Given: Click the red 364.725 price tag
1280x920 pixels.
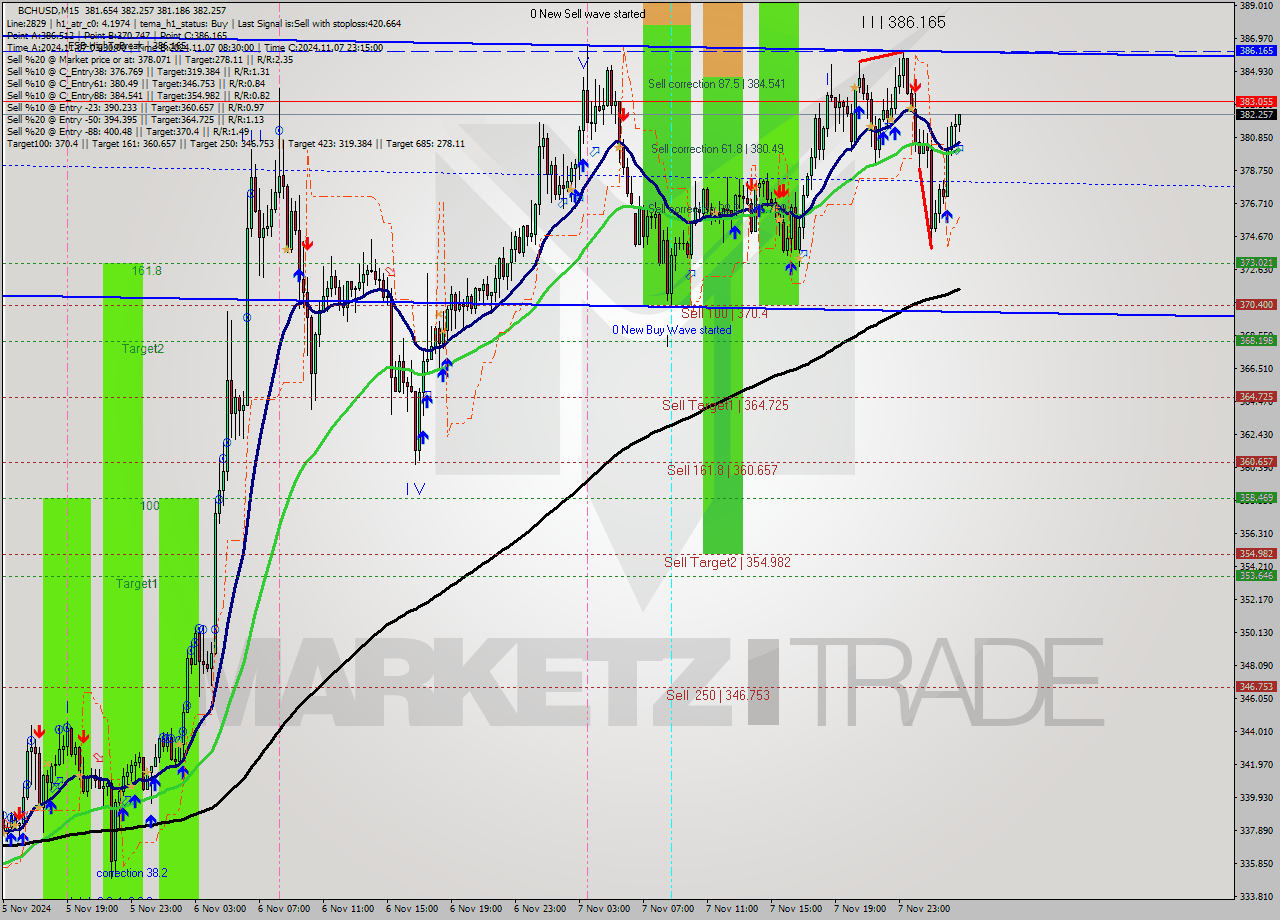Looking at the screenshot, I should point(1256,397).
